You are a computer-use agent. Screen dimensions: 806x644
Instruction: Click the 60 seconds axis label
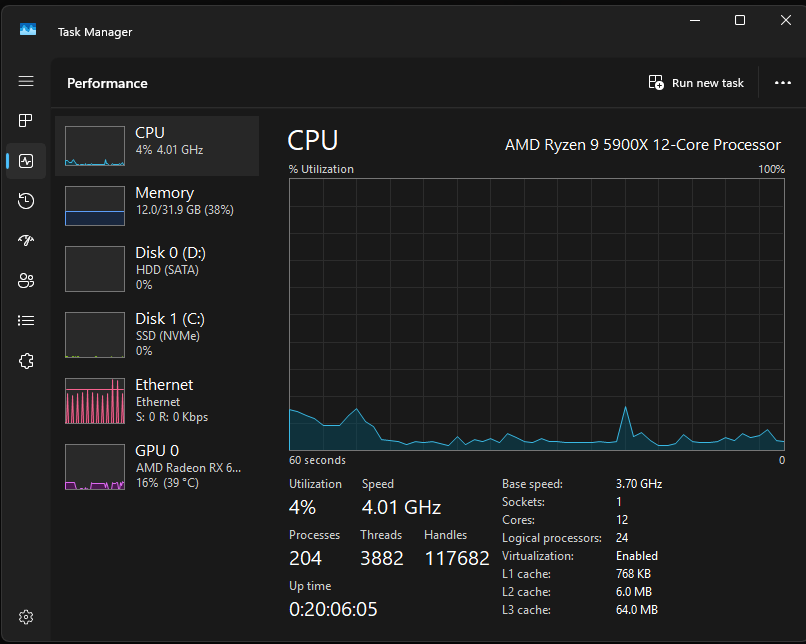click(x=317, y=460)
